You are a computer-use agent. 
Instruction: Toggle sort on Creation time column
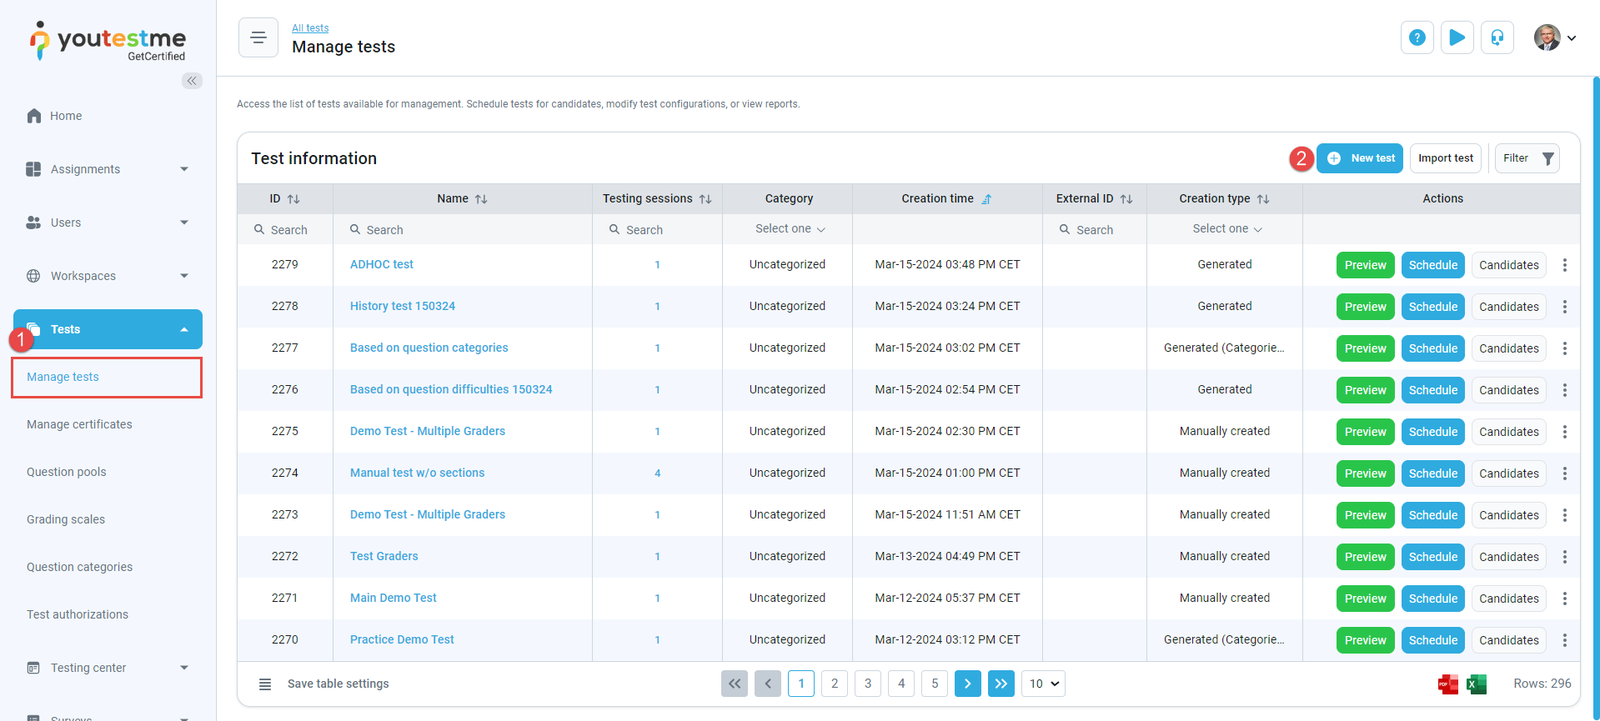[986, 199]
